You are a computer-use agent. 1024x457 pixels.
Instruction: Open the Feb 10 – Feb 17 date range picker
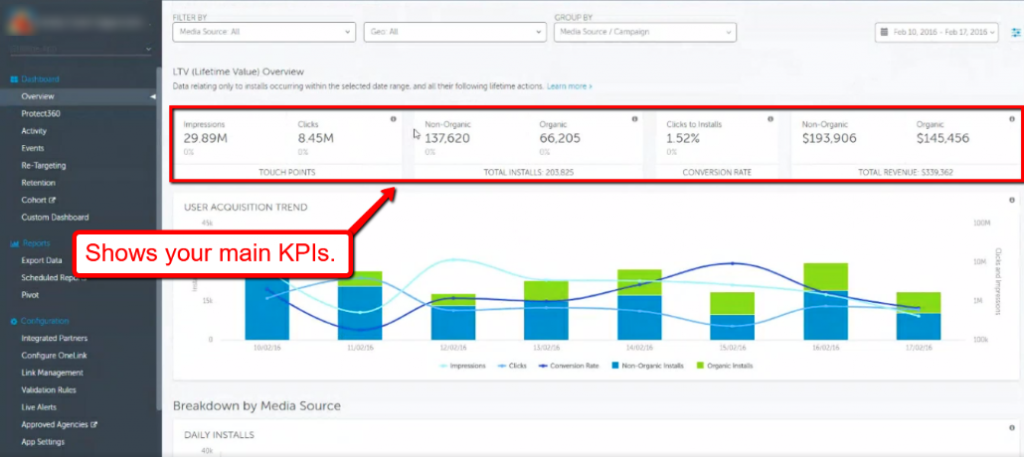coord(936,32)
